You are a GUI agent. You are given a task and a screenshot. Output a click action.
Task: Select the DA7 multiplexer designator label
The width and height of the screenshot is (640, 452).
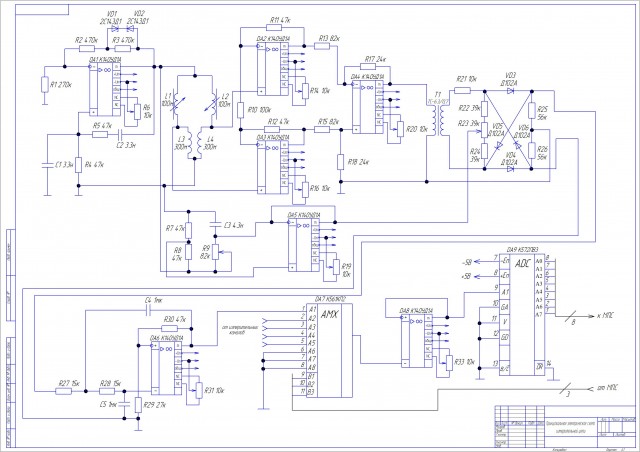[331, 299]
